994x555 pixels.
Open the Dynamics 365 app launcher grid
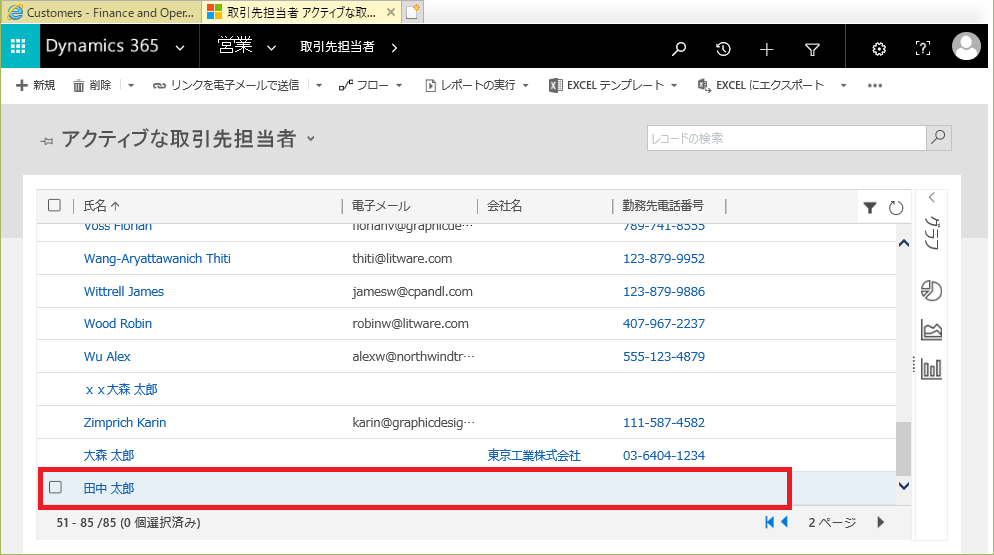[x=18, y=46]
